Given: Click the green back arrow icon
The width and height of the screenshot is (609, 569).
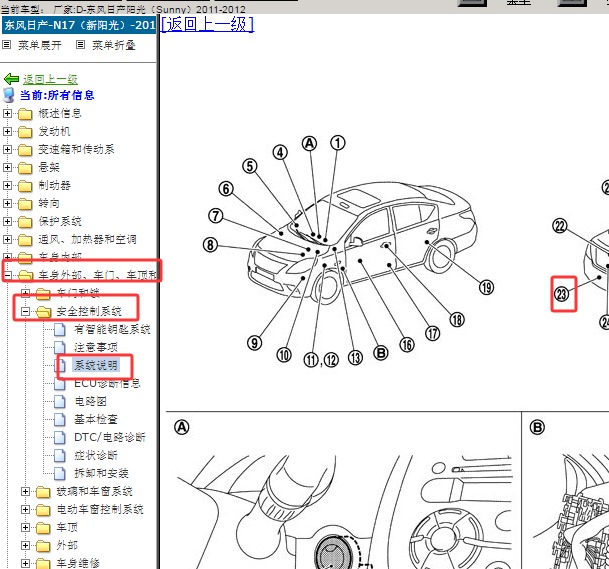Looking at the screenshot, I should point(11,79).
